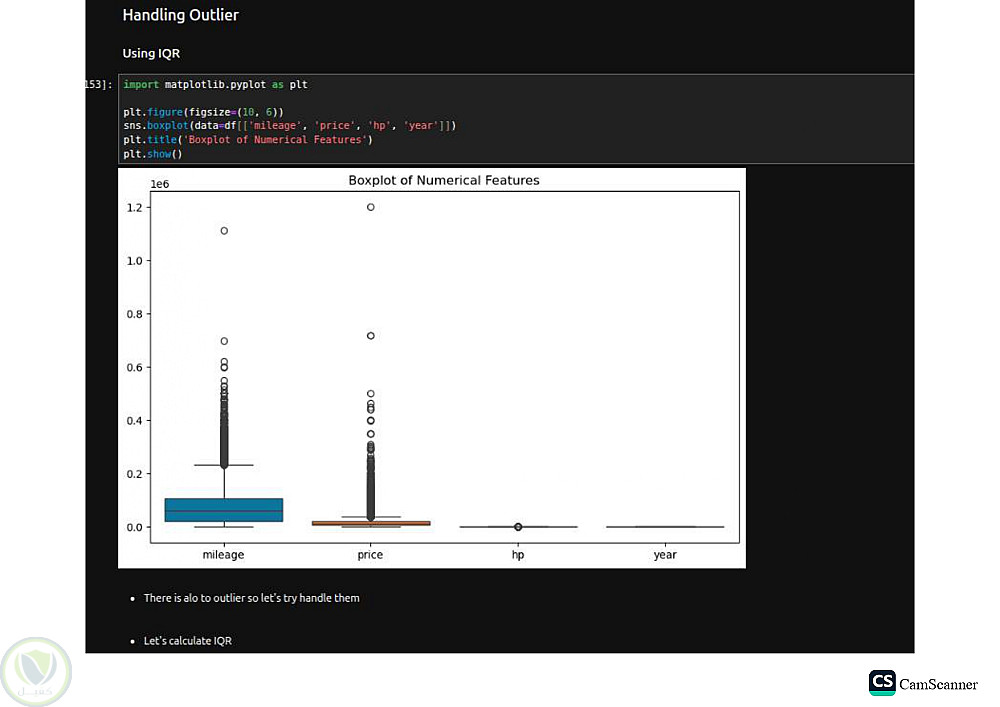Click the sns.boxplot code line
This screenshot has height=707, width=1000.
click(x=290, y=126)
